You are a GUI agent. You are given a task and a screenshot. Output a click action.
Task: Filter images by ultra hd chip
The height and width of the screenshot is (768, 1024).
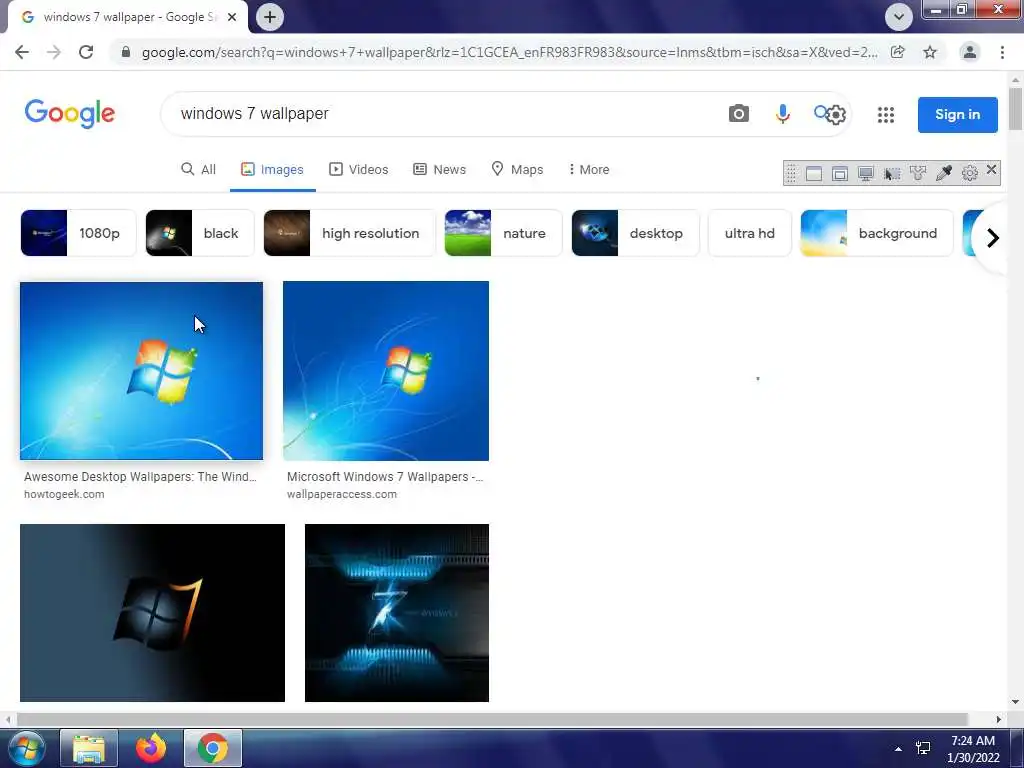coord(749,233)
